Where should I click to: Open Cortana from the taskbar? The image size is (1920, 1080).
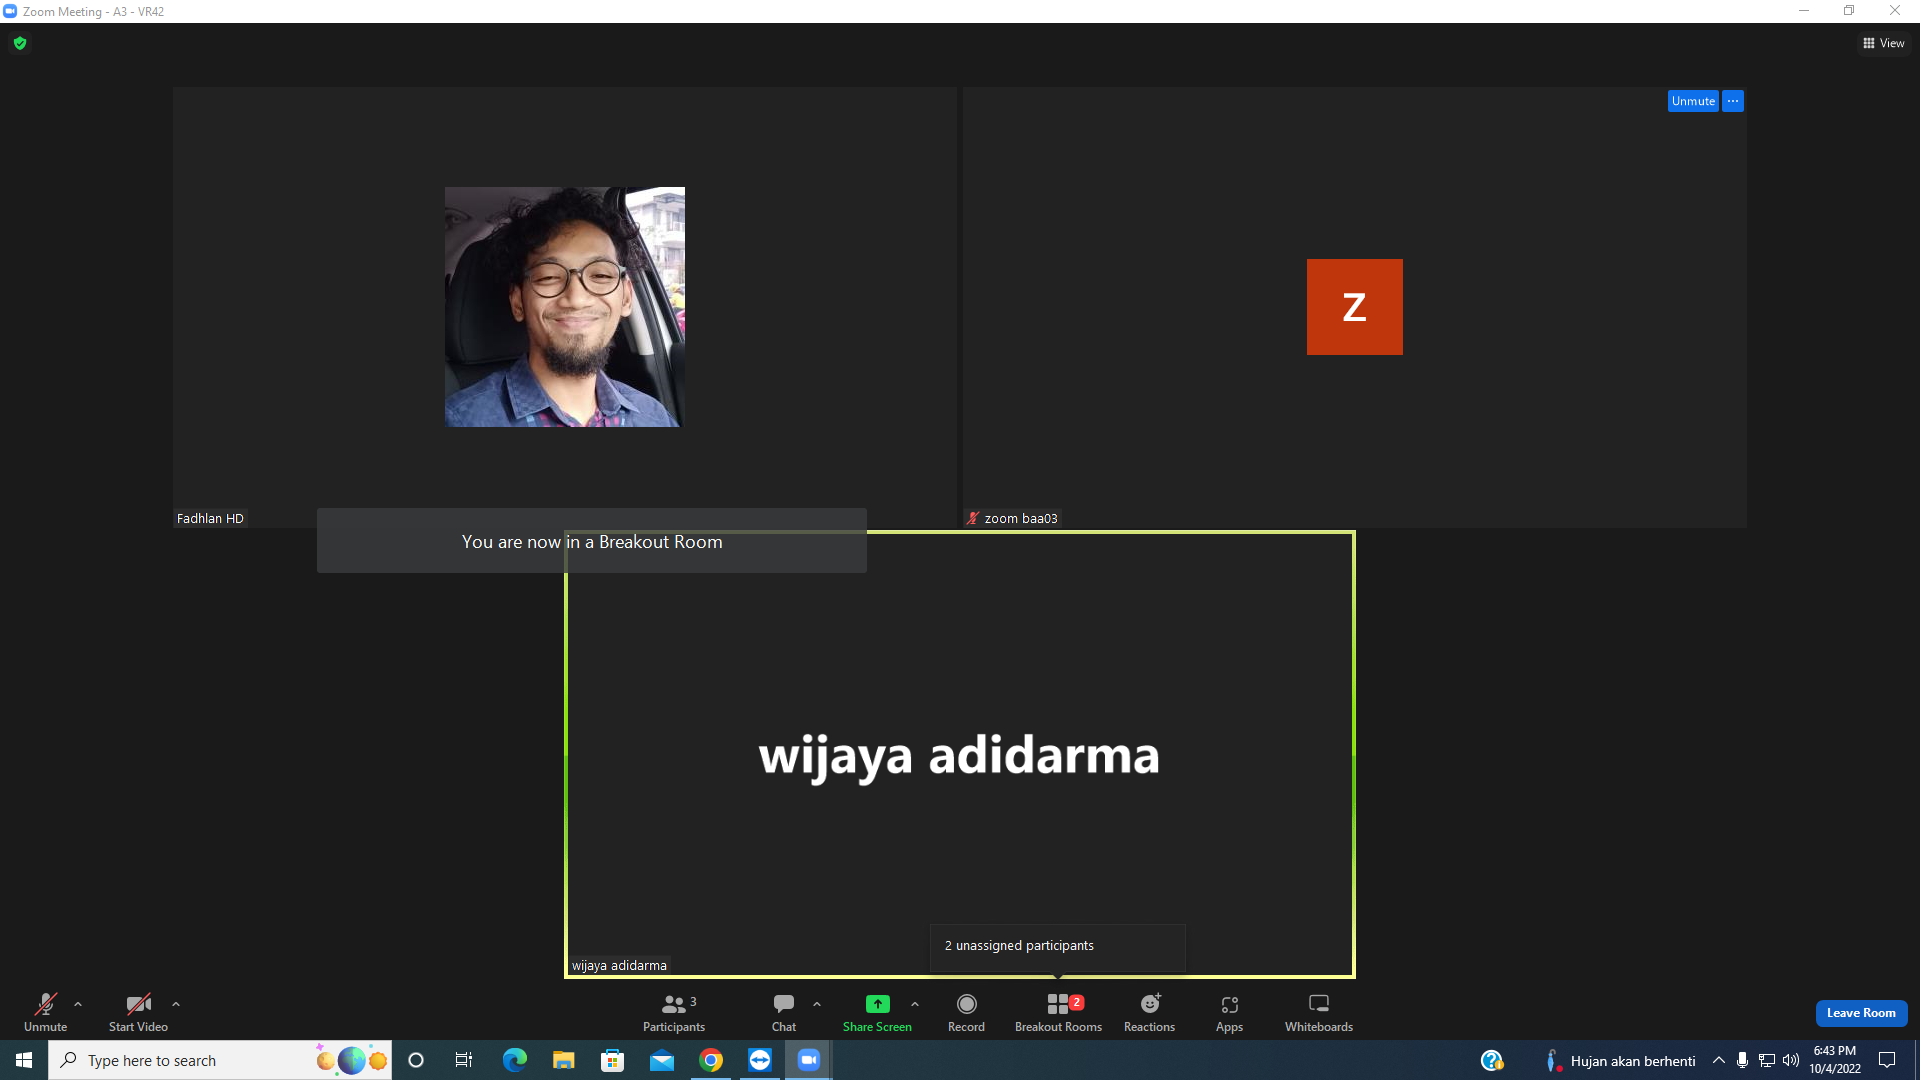[x=416, y=1060]
